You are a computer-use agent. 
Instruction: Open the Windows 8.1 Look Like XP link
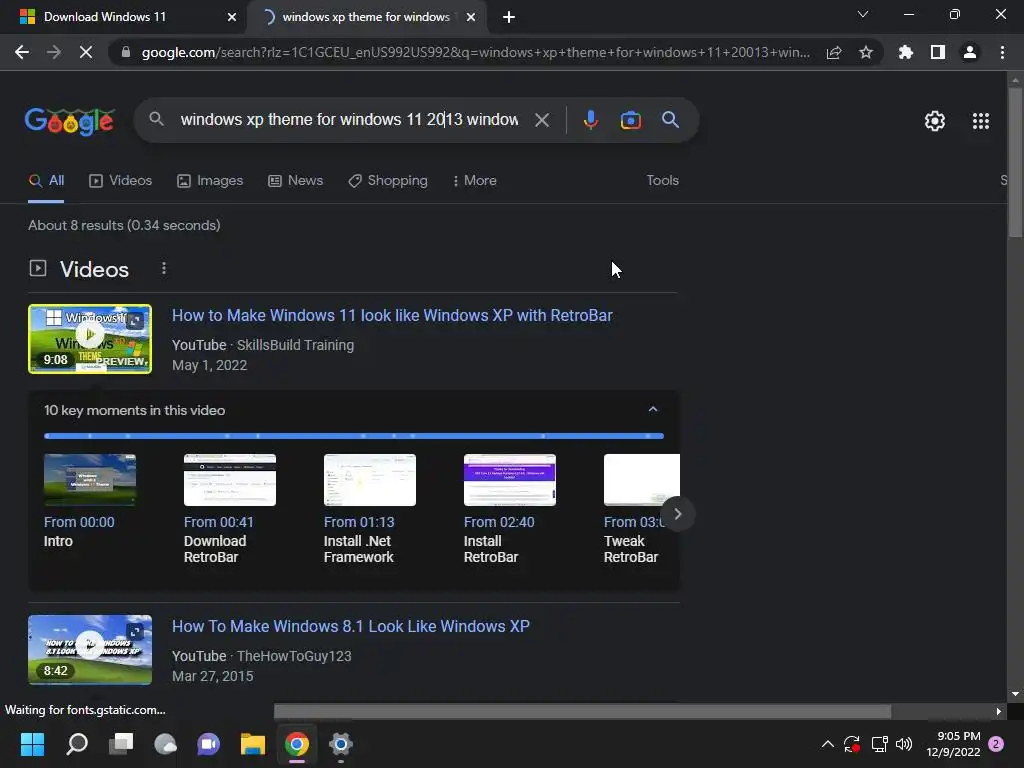[351, 626]
